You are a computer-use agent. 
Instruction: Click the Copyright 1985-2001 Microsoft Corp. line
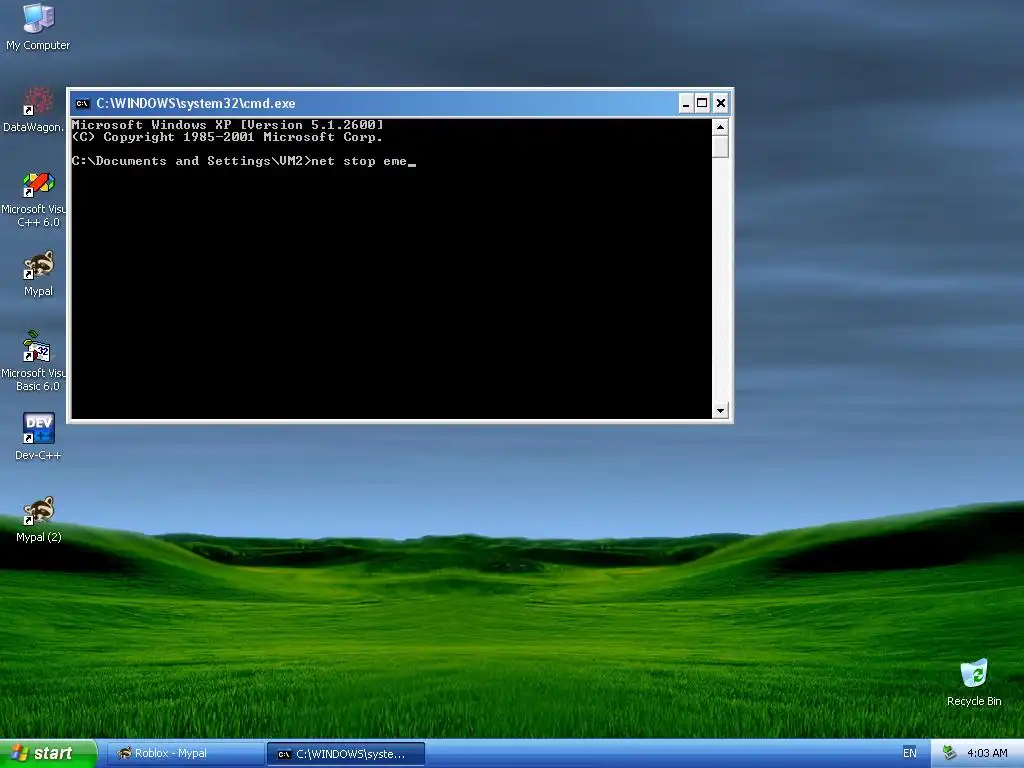click(227, 137)
